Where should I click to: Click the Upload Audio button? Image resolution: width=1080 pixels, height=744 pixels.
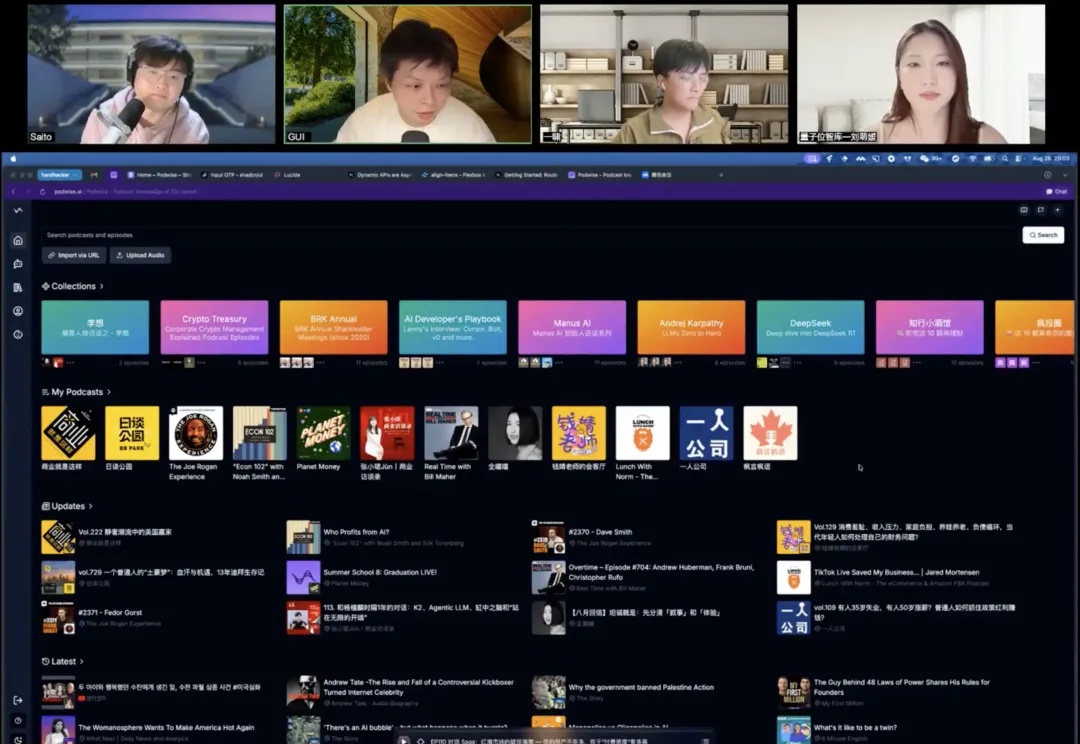pos(139,254)
